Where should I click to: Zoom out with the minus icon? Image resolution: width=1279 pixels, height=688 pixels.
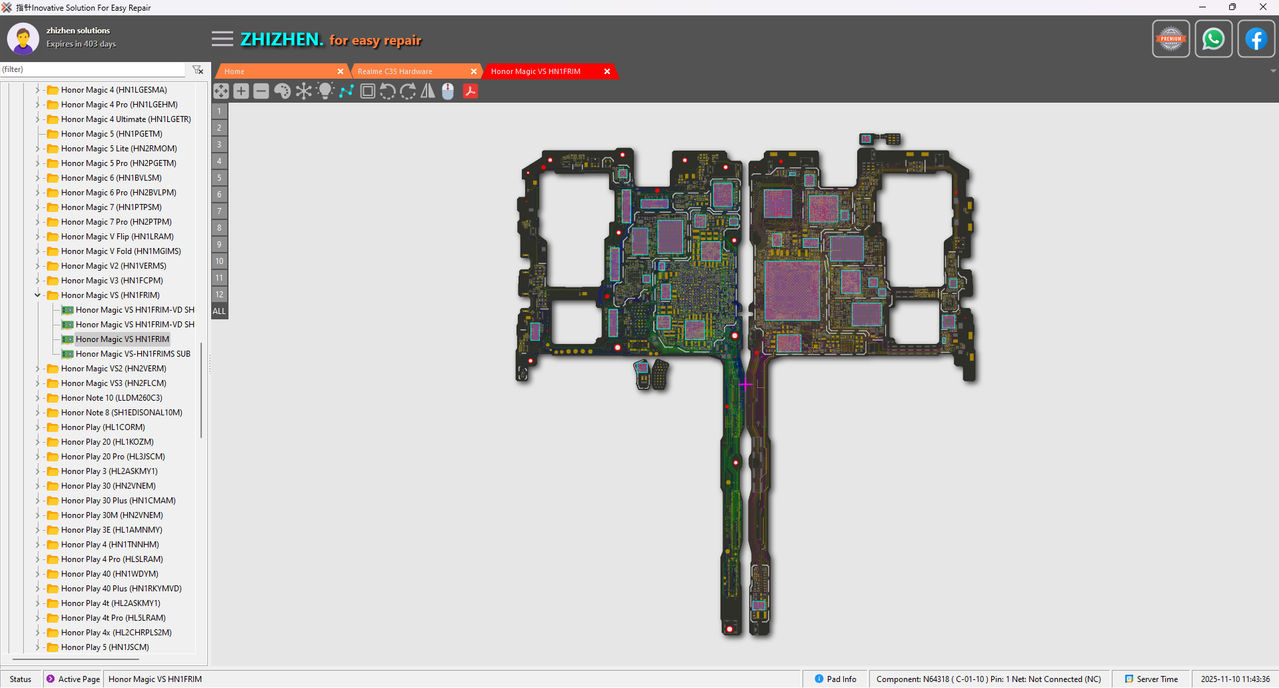point(261,91)
